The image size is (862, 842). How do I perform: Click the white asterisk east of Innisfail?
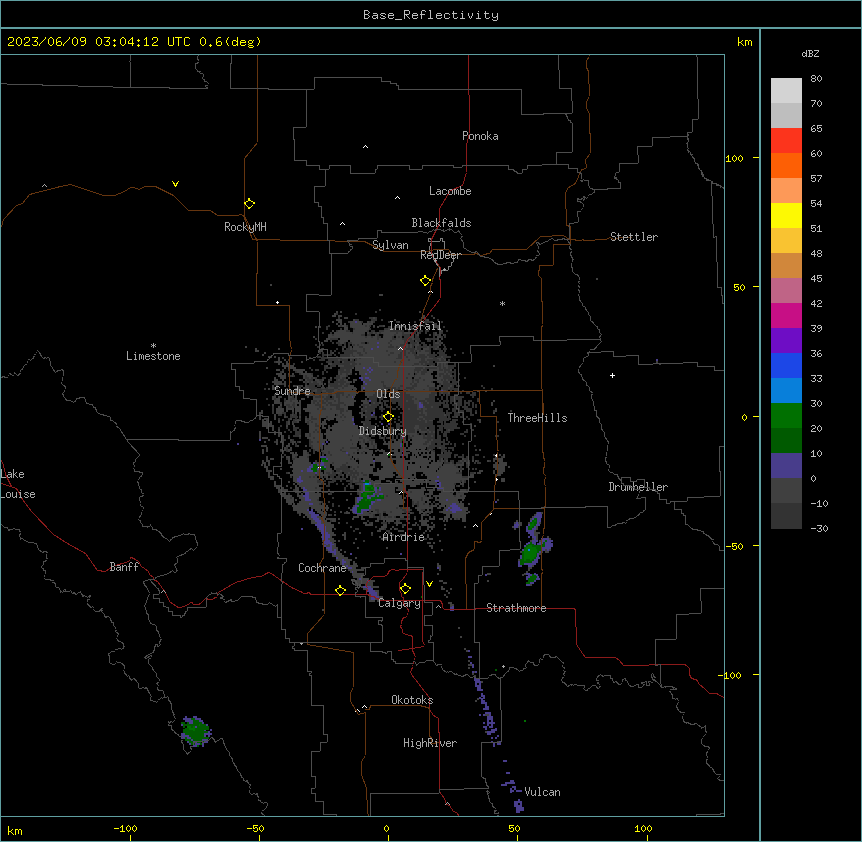point(502,303)
